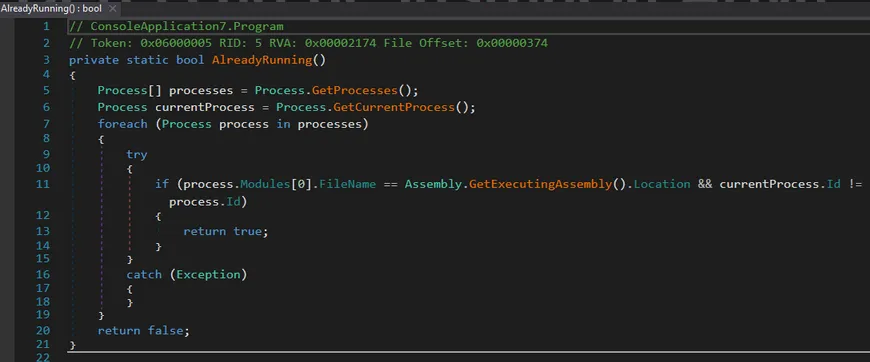Click the Exception type in catch clause
Image resolution: width=870 pixels, height=362 pixels.
[x=208, y=274]
